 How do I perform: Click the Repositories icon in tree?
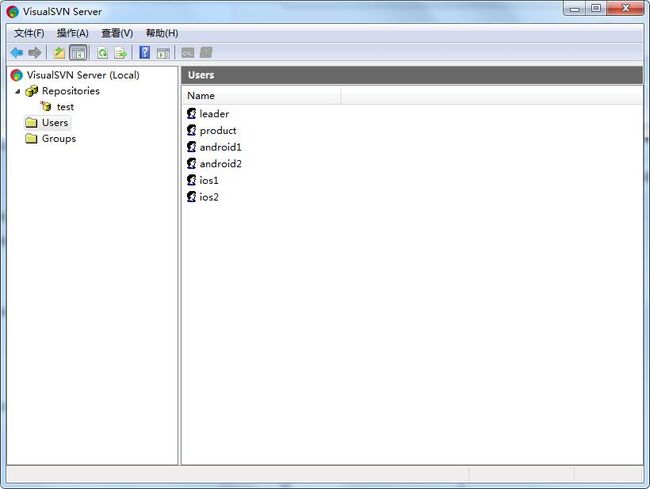point(32,91)
